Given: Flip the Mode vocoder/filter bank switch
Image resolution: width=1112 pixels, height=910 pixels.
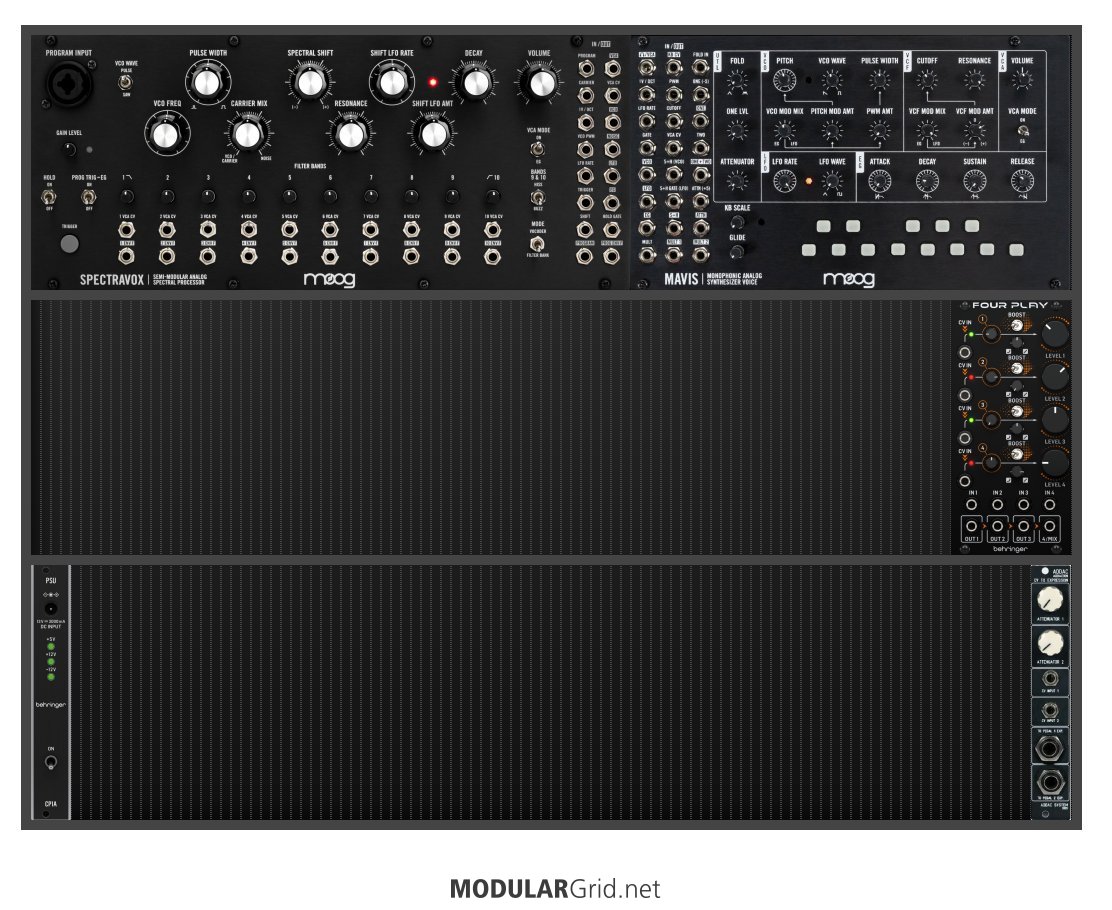Looking at the screenshot, I should click(538, 245).
